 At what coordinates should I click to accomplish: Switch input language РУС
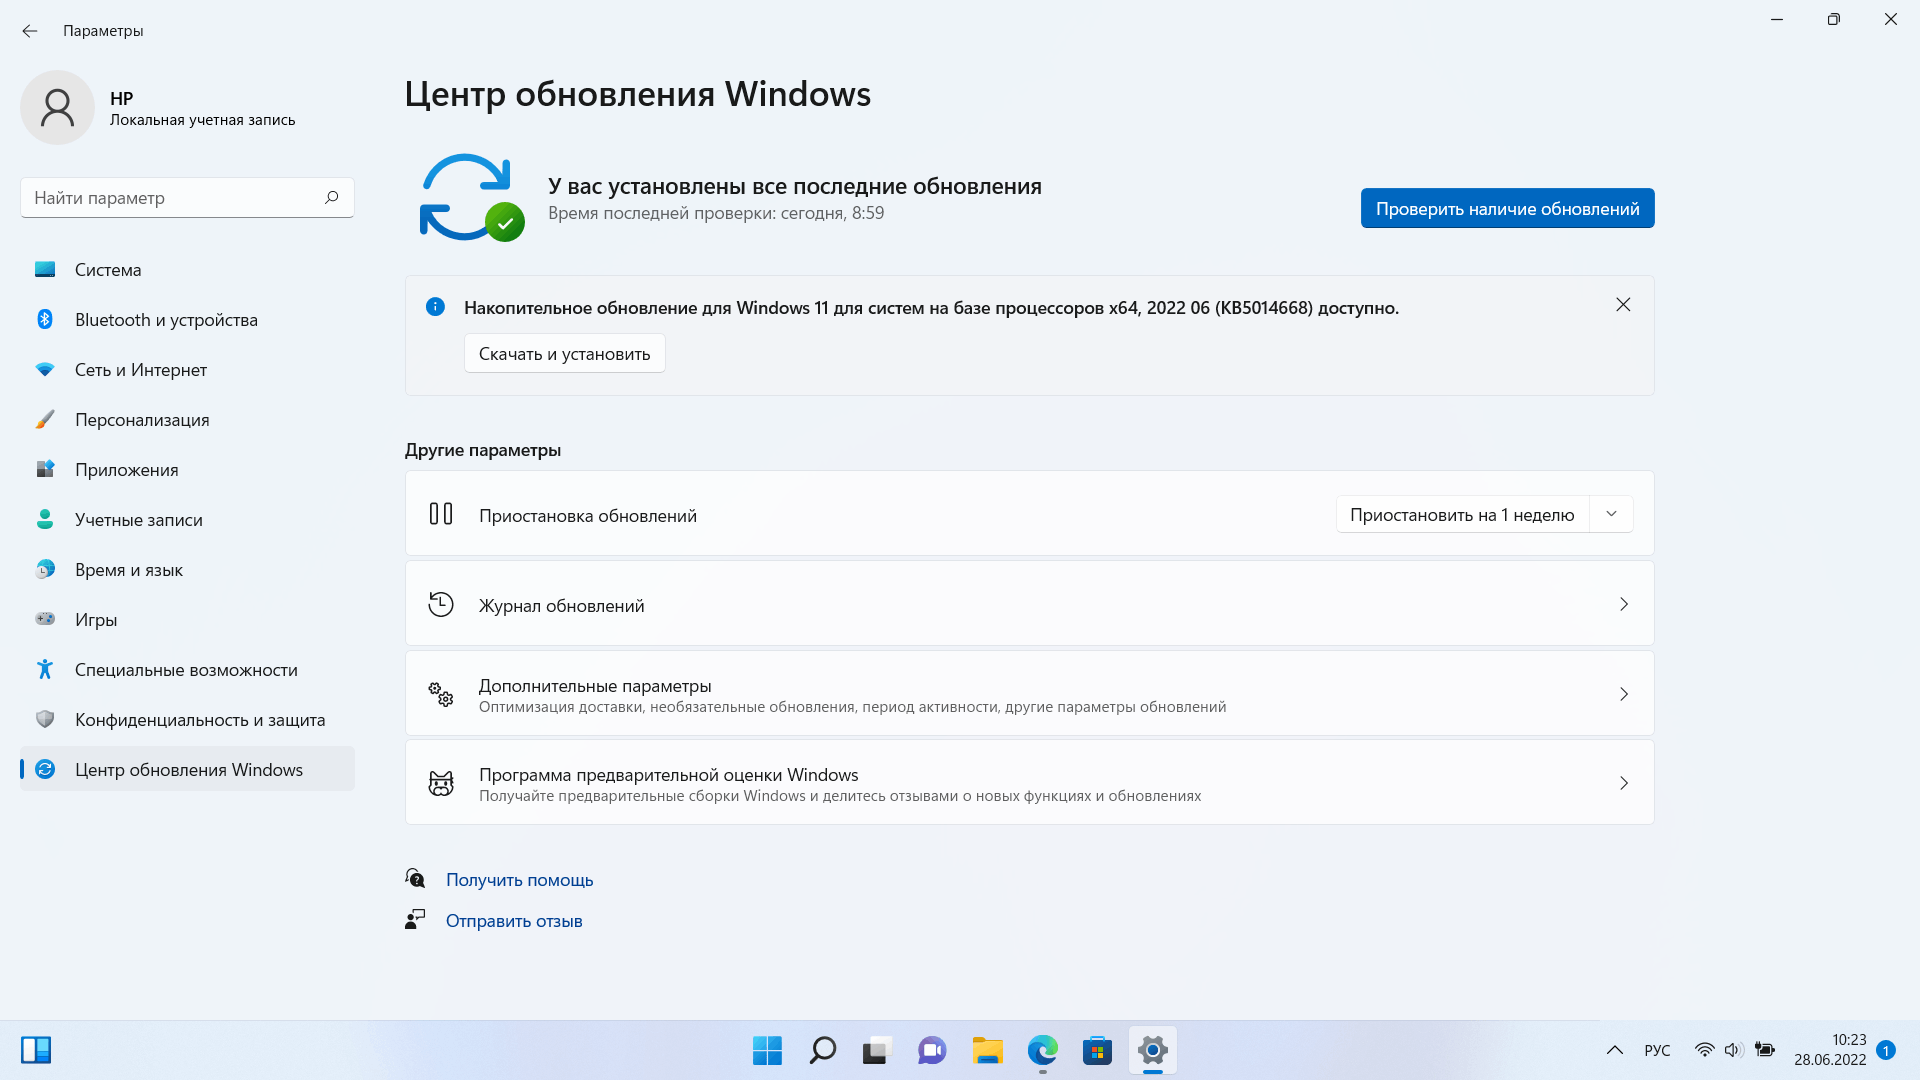pos(1657,1050)
